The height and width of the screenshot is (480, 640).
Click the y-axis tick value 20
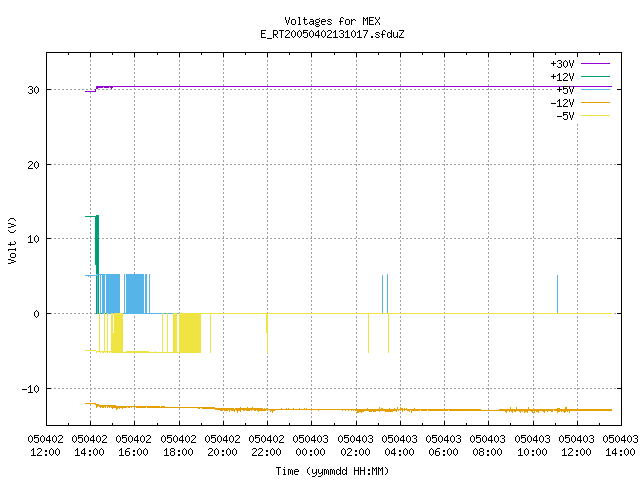pyautogui.click(x=33, y=165)
